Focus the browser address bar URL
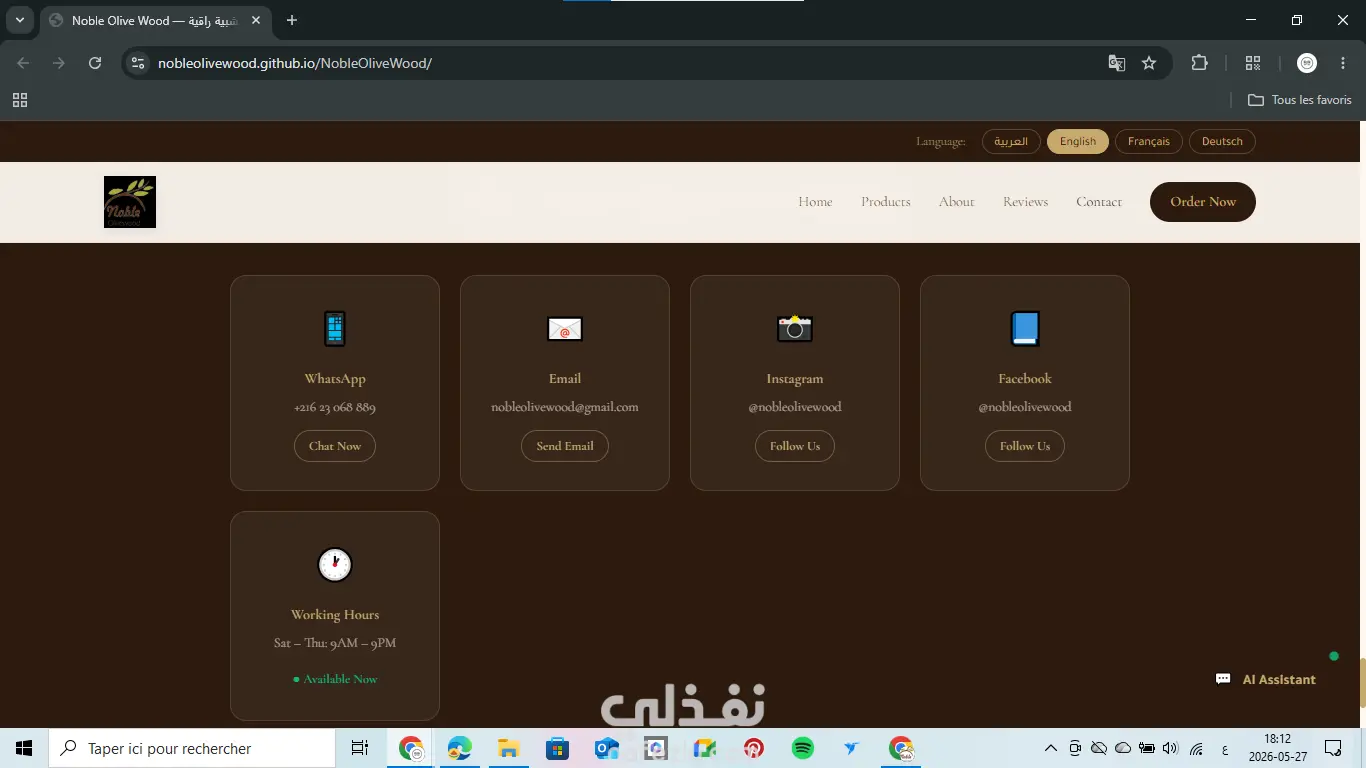 point(295,63)
